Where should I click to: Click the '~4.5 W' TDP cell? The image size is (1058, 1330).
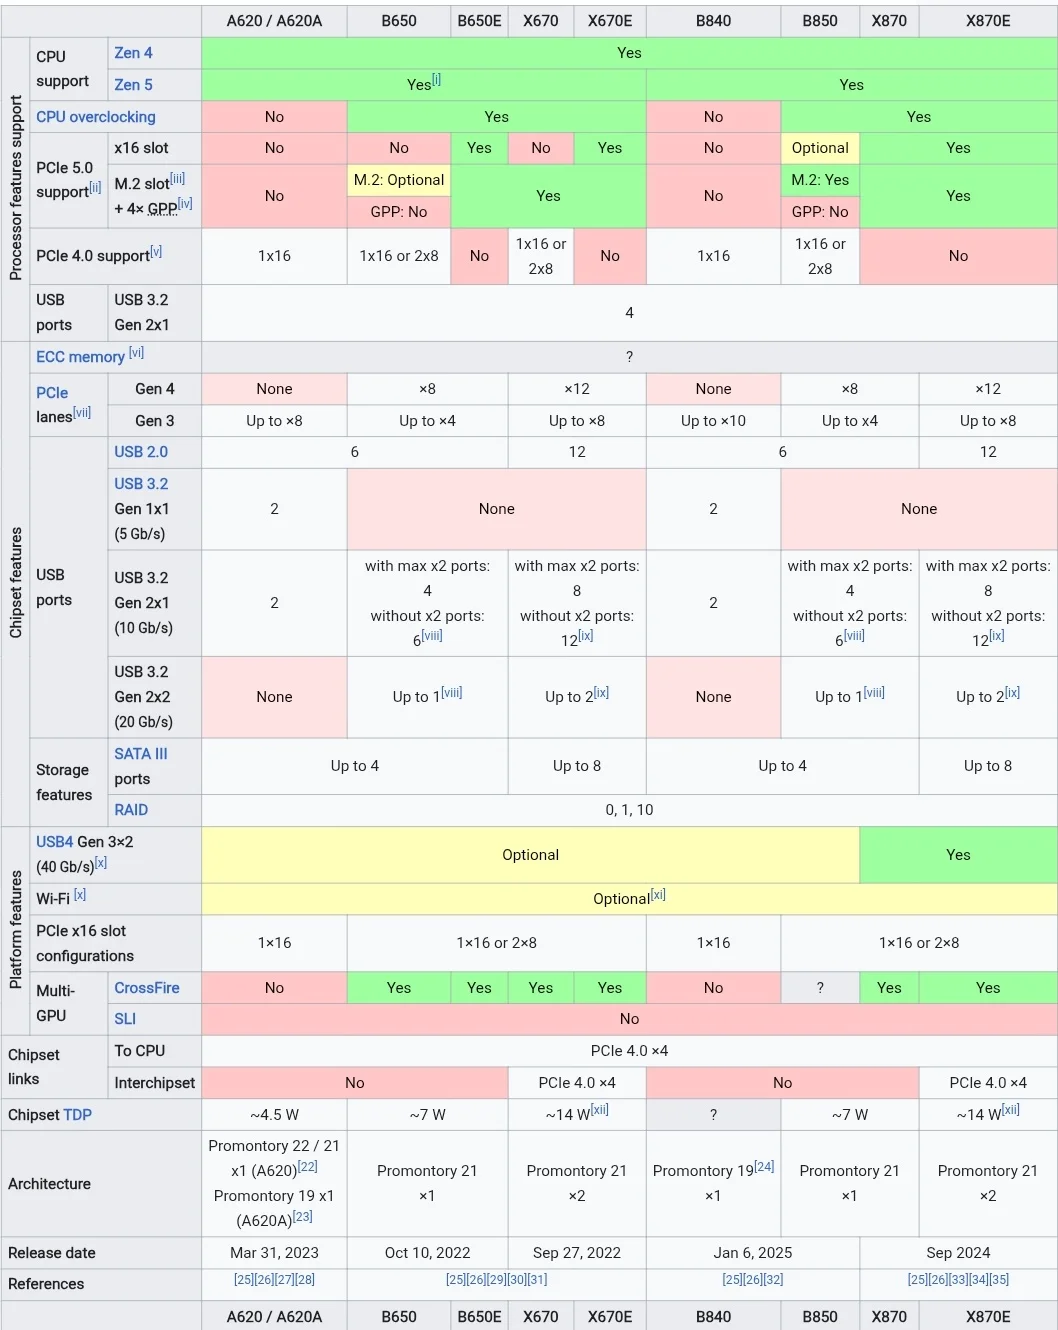pos(274,1115)
